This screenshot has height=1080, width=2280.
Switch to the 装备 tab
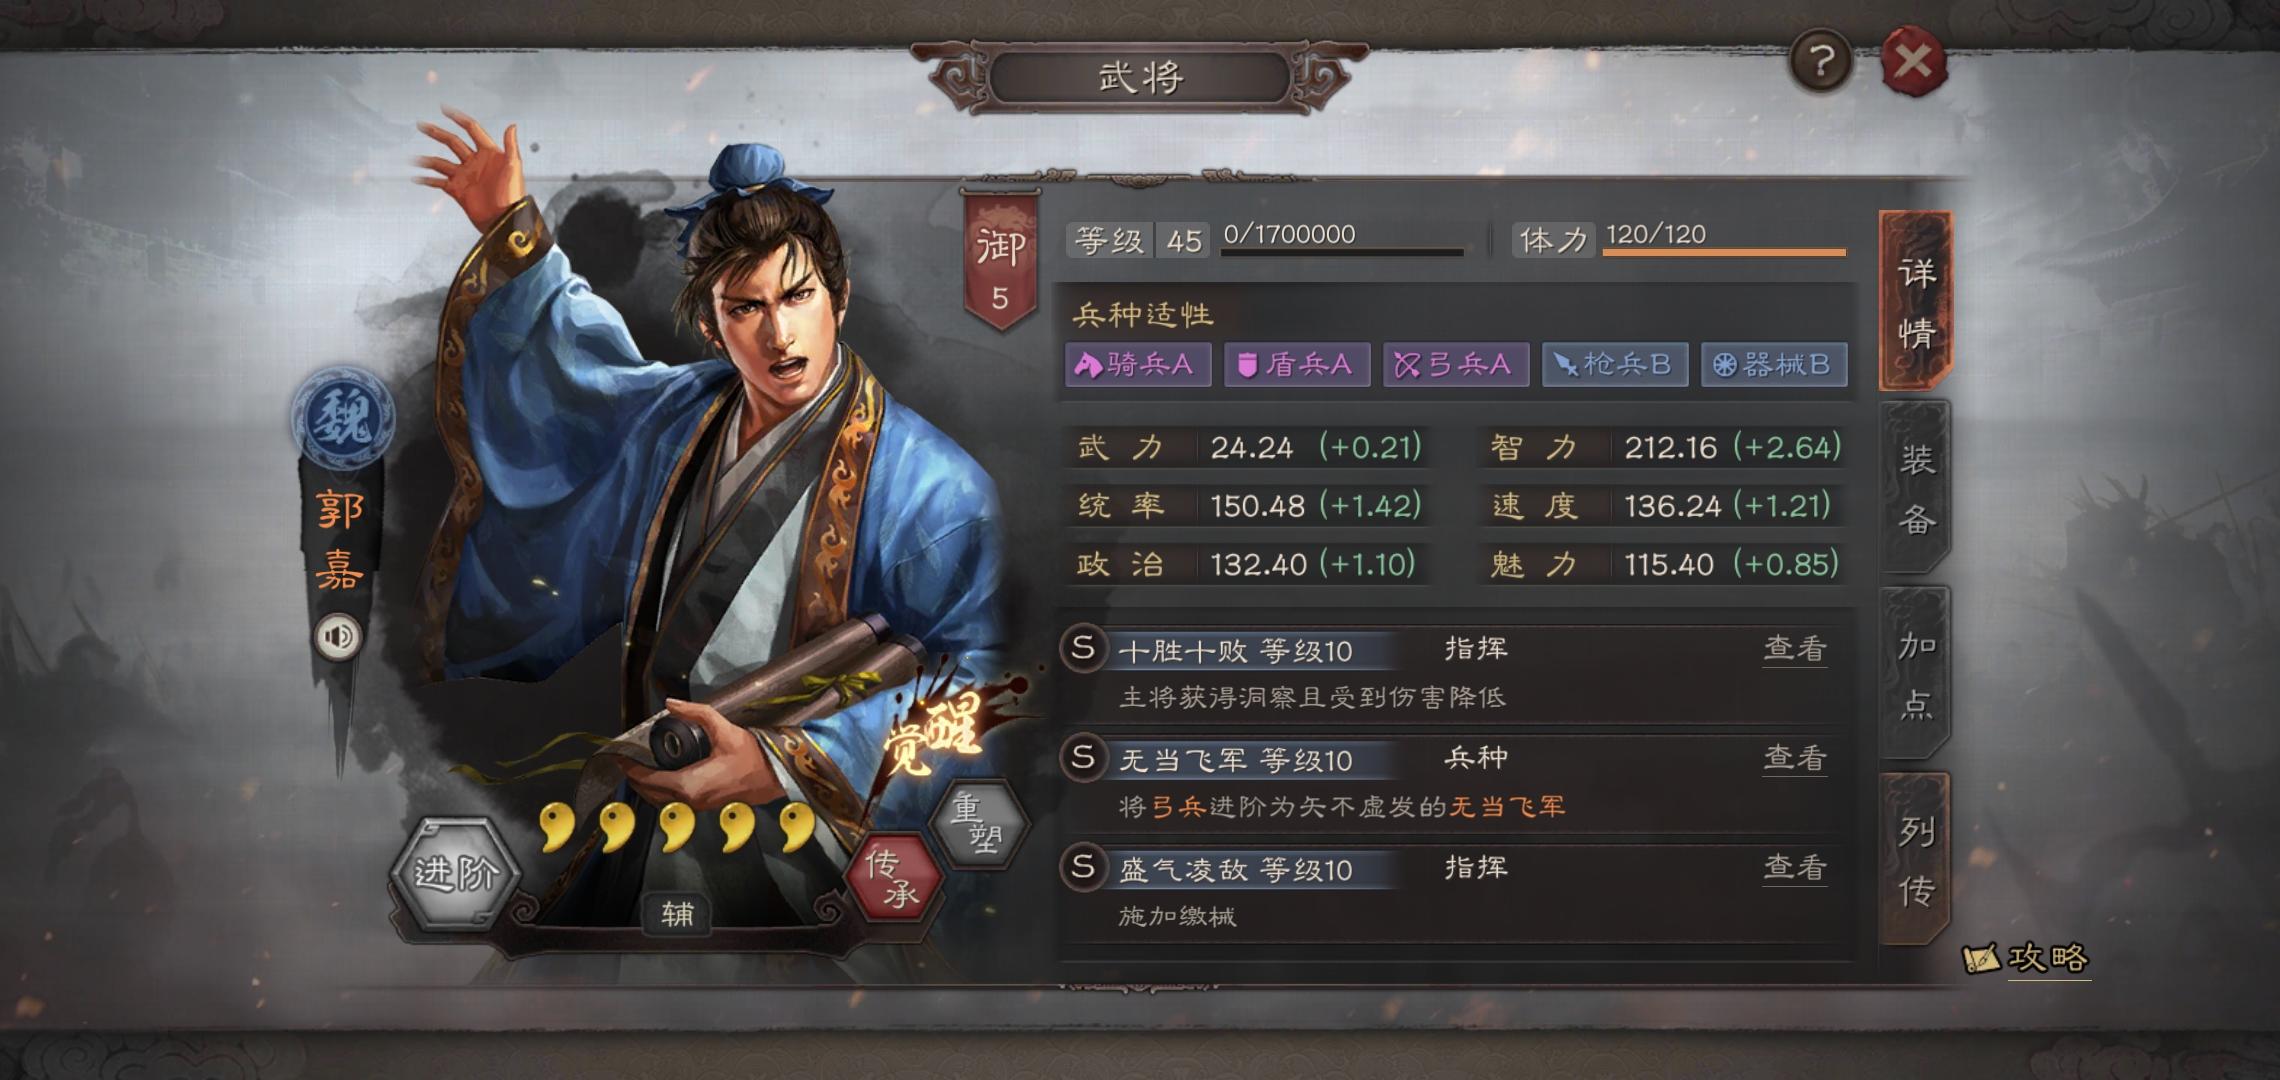point(1916,488)
